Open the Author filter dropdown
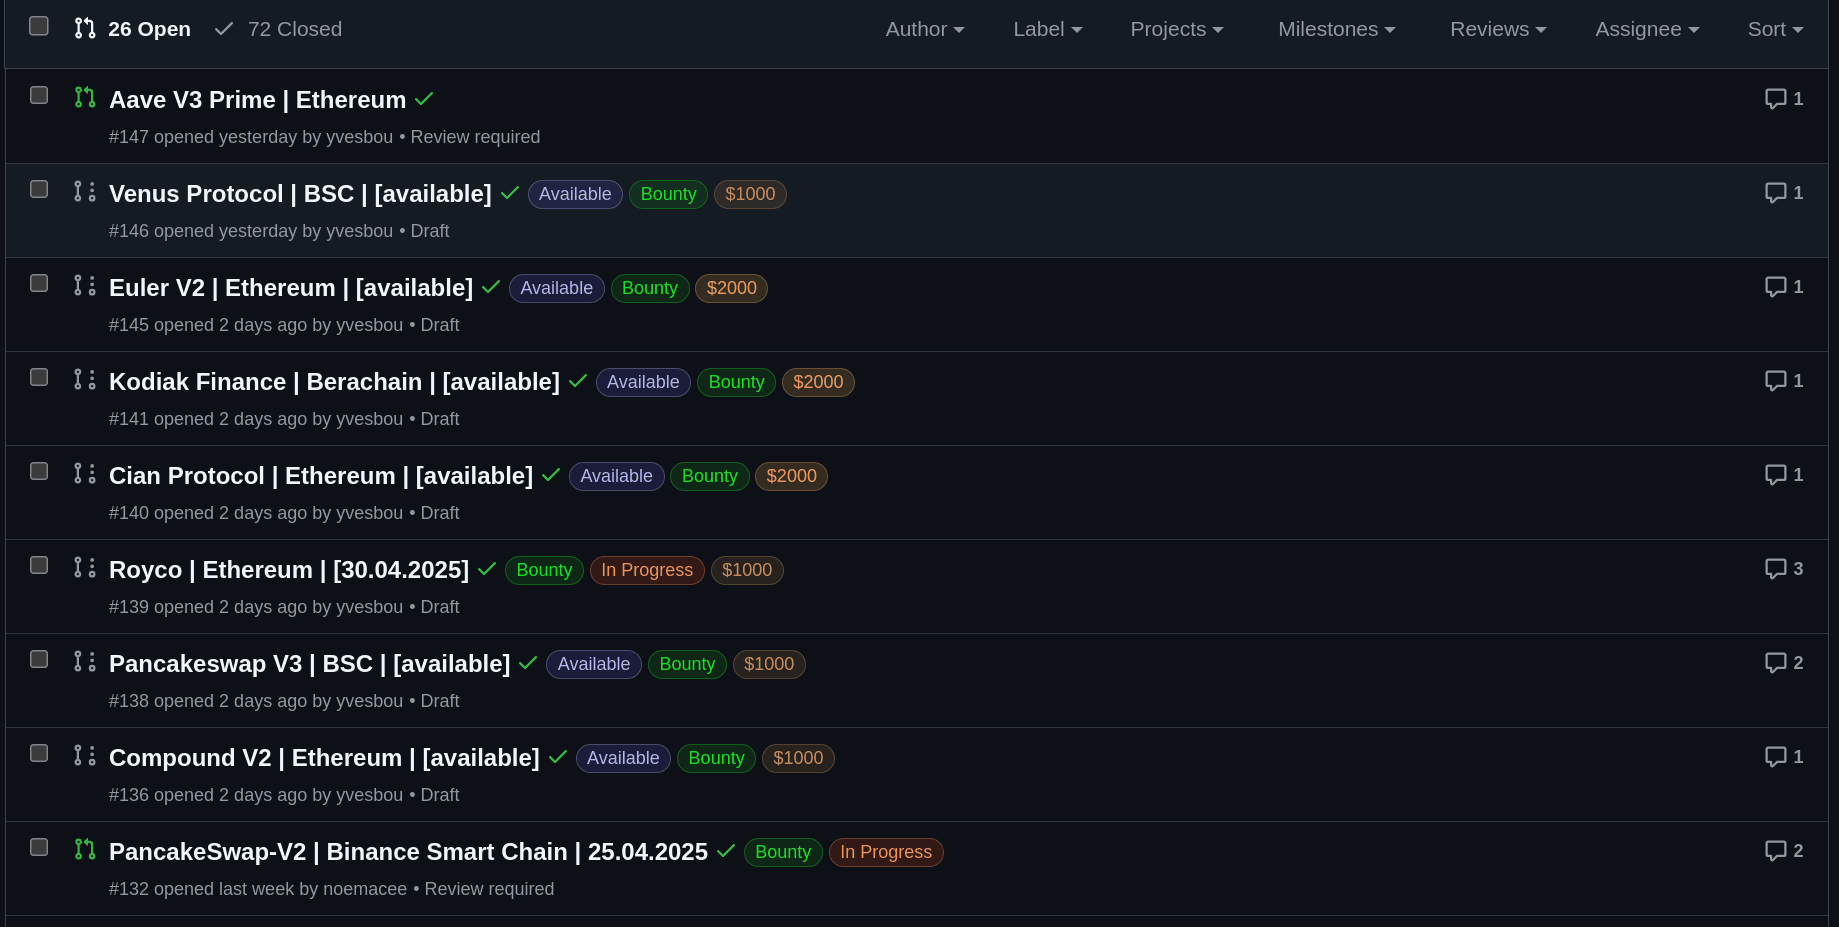1839x927 pixels. (x=925, y=29)
